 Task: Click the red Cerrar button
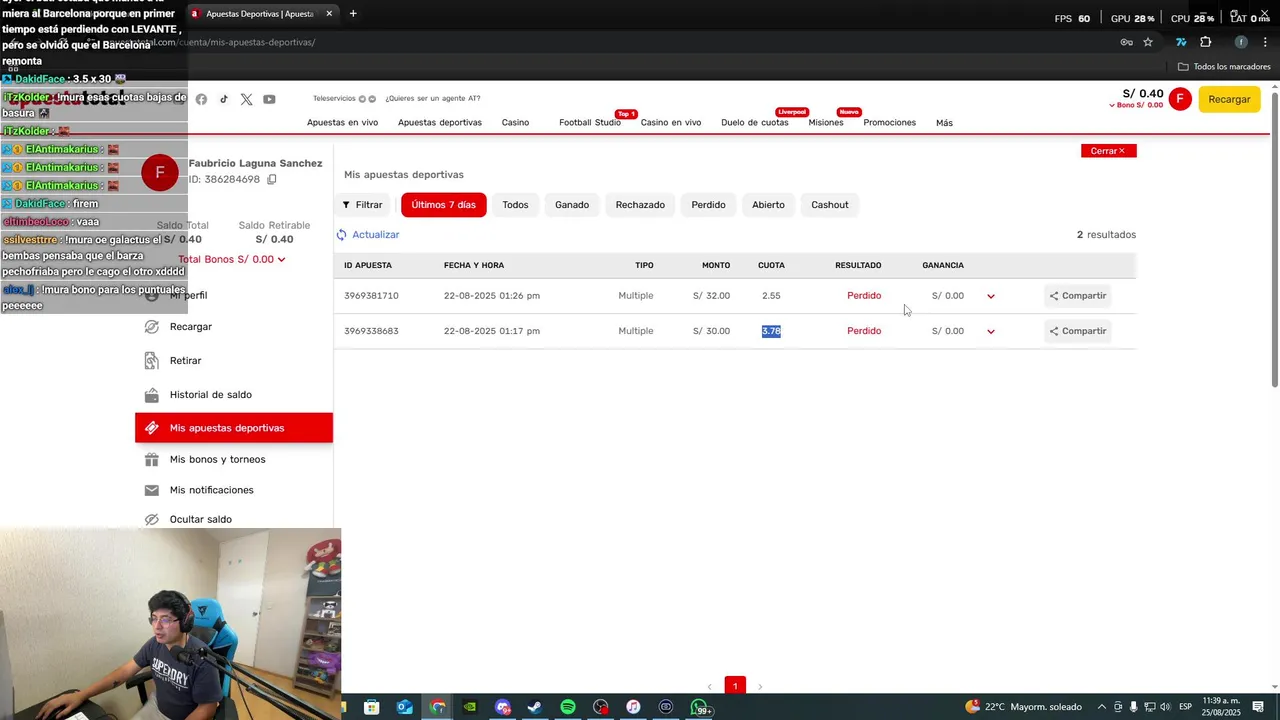[x=1108, y=151]
